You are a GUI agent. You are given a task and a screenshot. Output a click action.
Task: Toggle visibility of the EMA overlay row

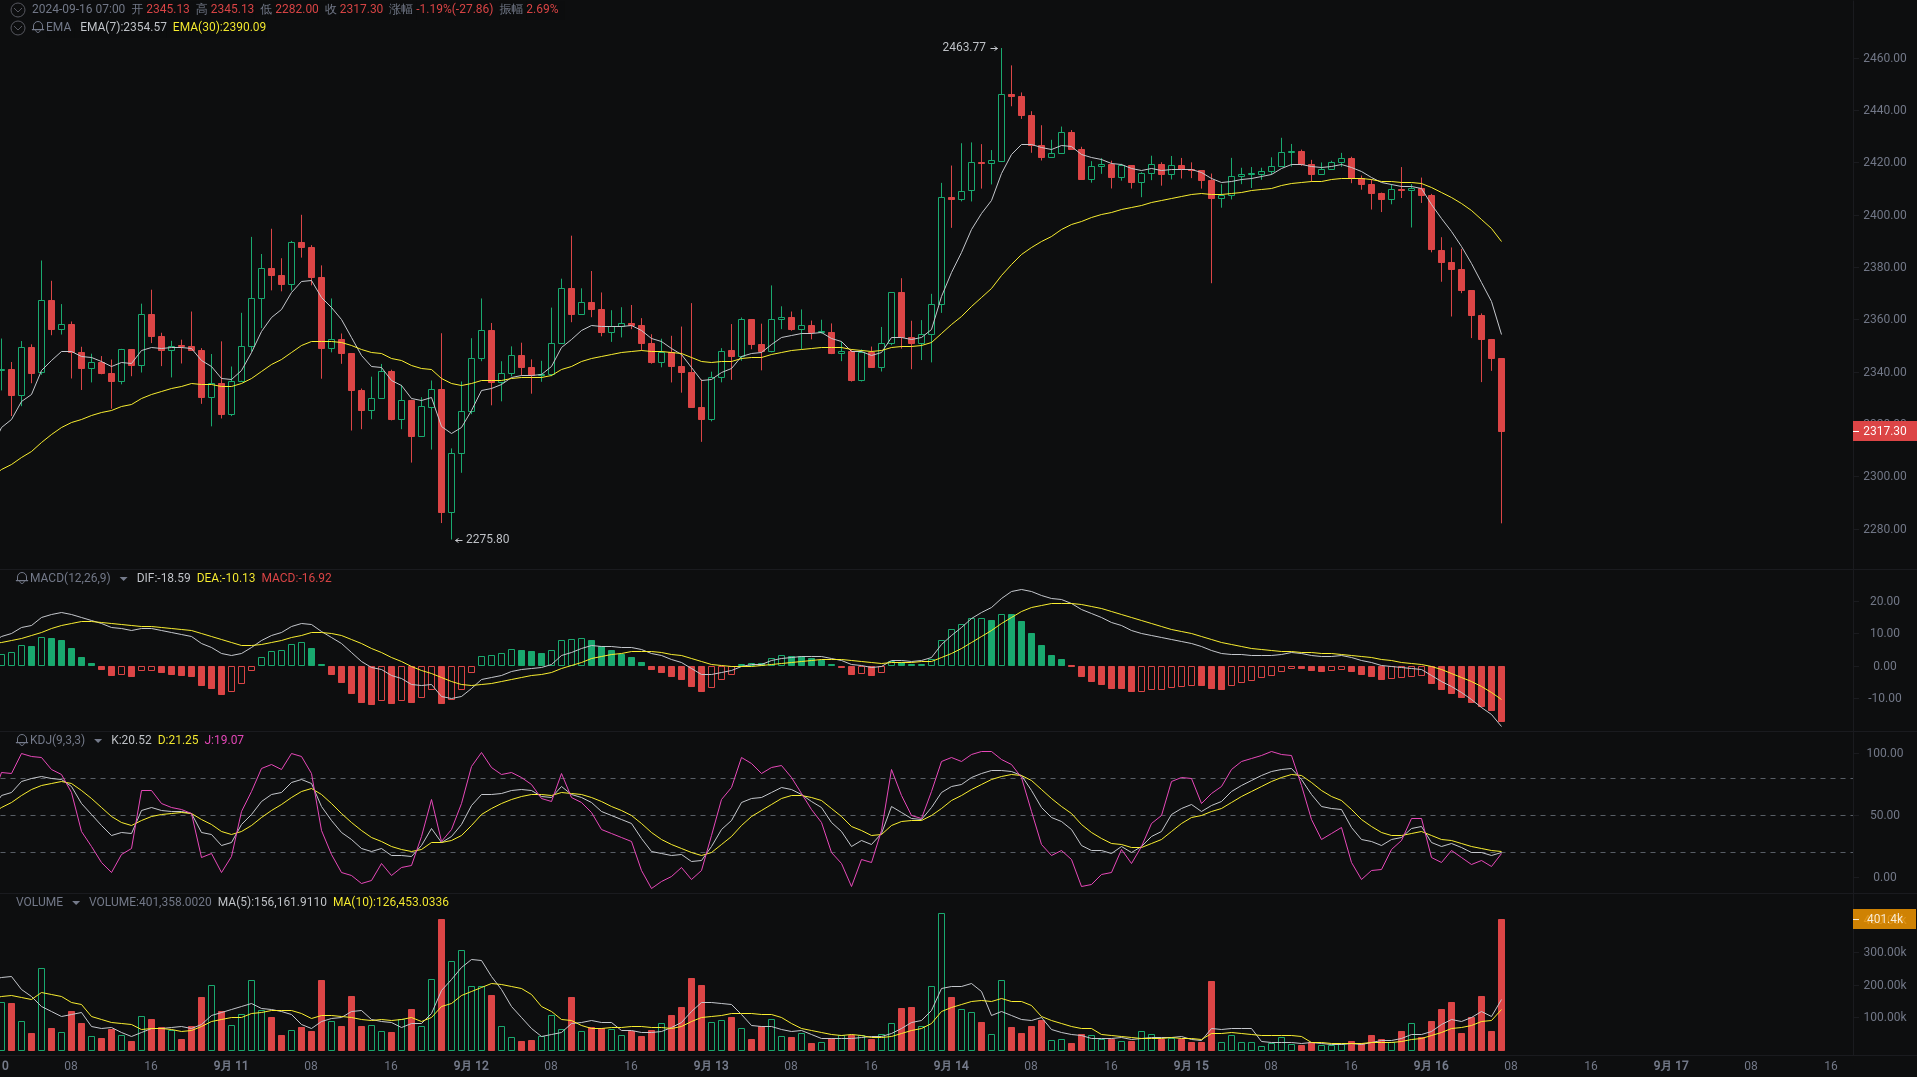(17, 27)
